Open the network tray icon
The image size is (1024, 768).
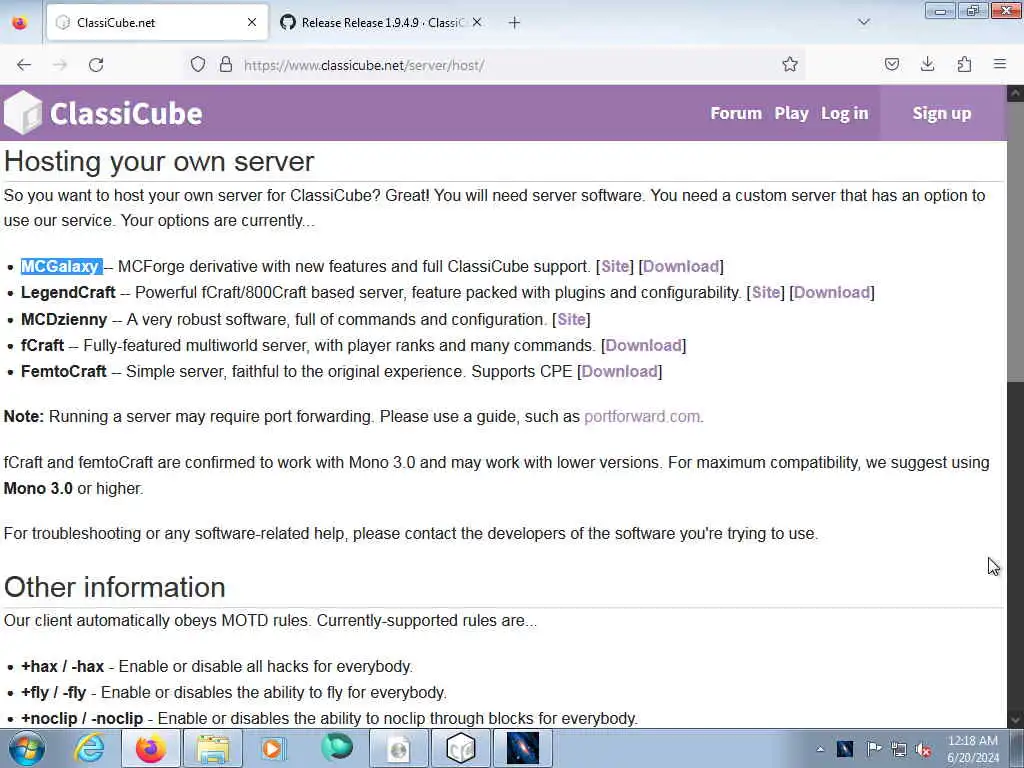pos(899,750)
